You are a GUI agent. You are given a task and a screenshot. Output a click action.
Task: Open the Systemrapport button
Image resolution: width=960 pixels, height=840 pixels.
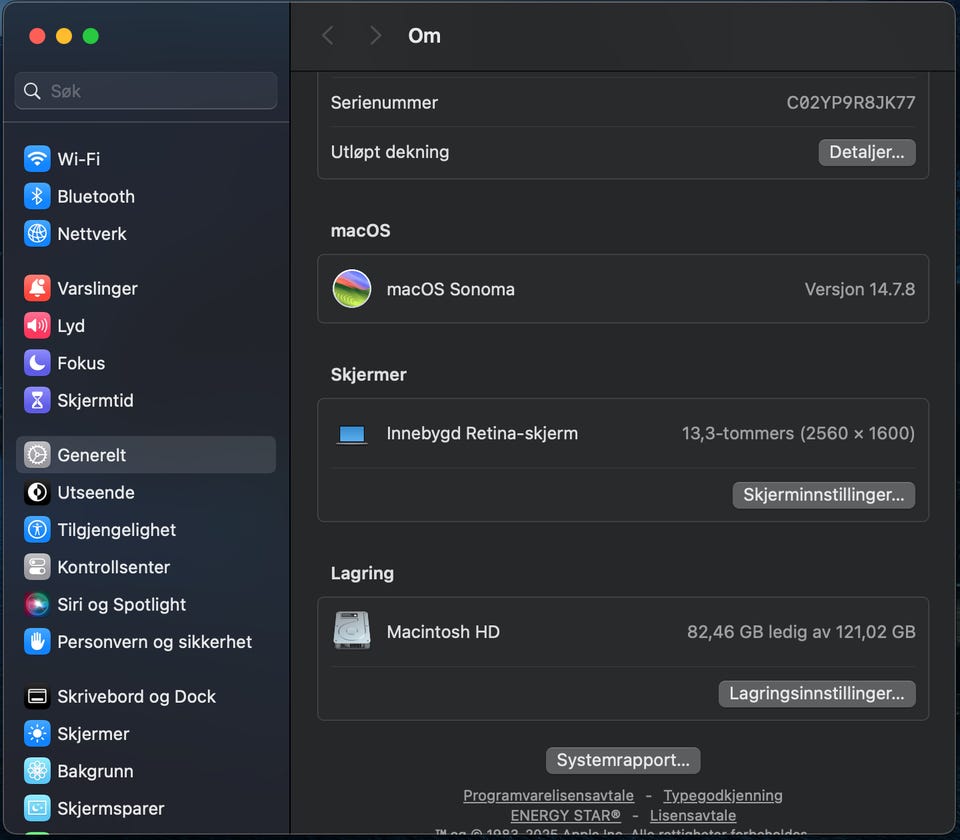pos(623,760)
